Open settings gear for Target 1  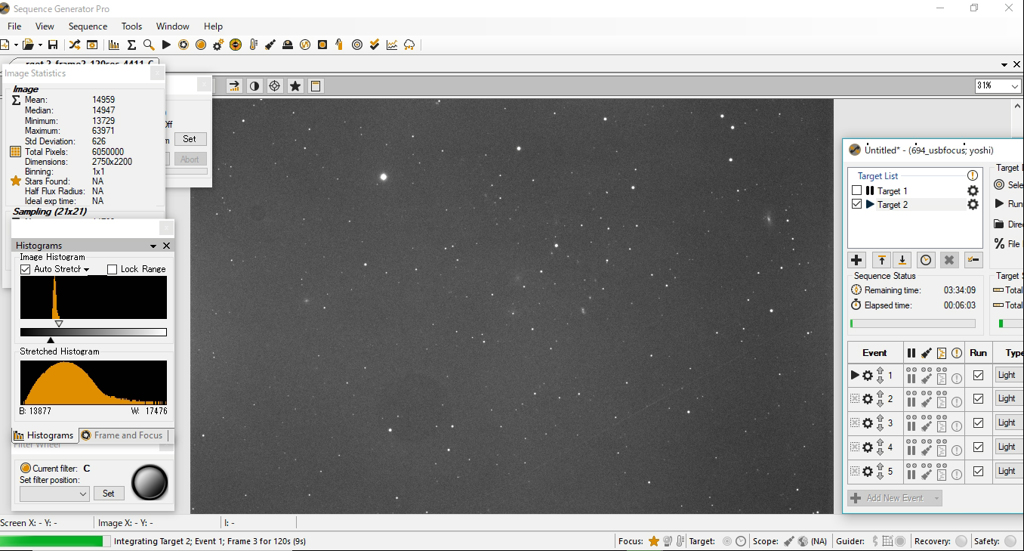click(973, 191)
